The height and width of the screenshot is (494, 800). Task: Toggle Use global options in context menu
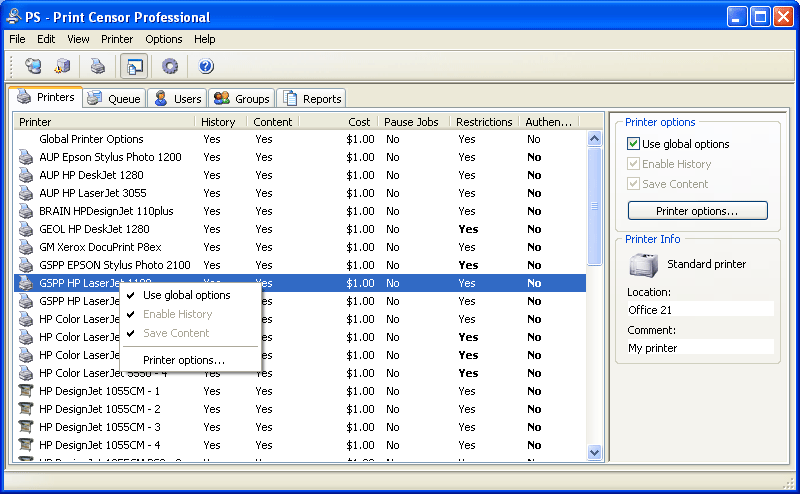coord(186,295)
